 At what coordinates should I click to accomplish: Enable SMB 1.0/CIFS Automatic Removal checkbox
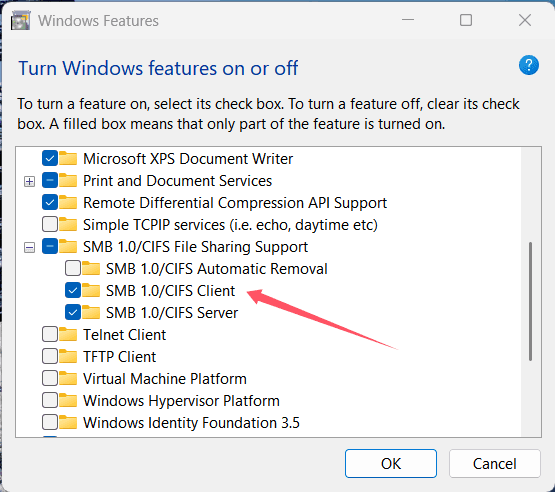click(73, 269)
